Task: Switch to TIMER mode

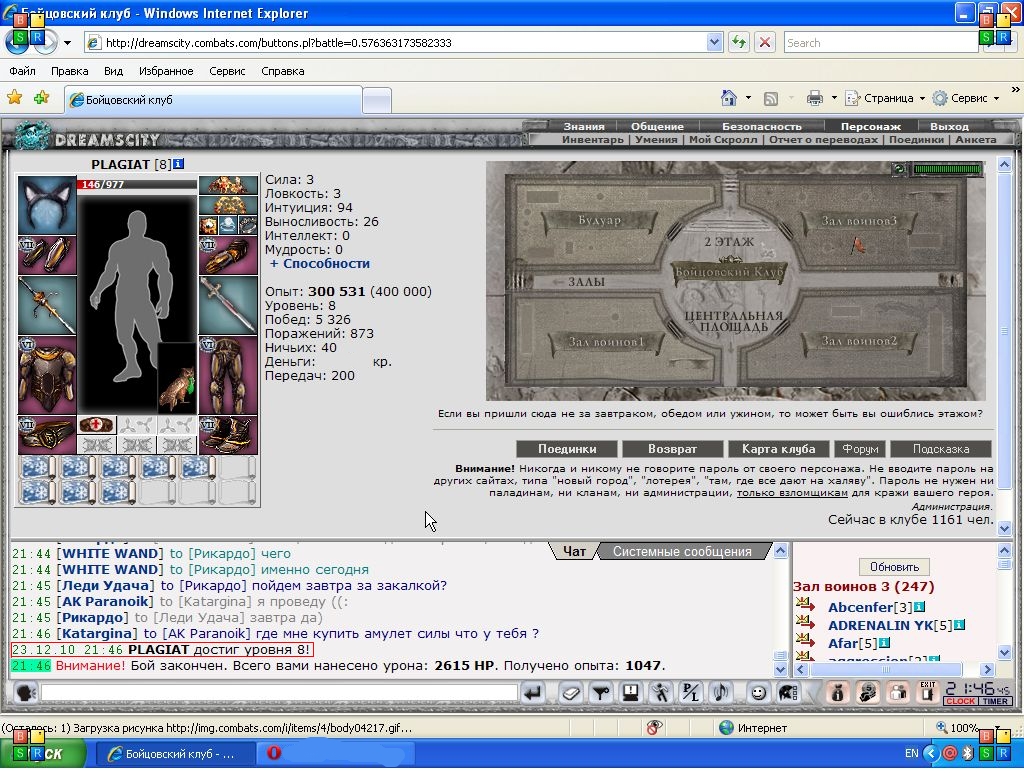Action: [995, 701]
